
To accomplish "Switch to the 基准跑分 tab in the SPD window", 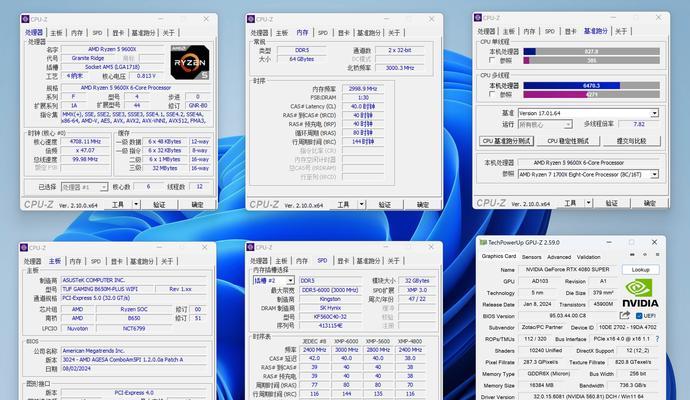I will pos(368,261).
